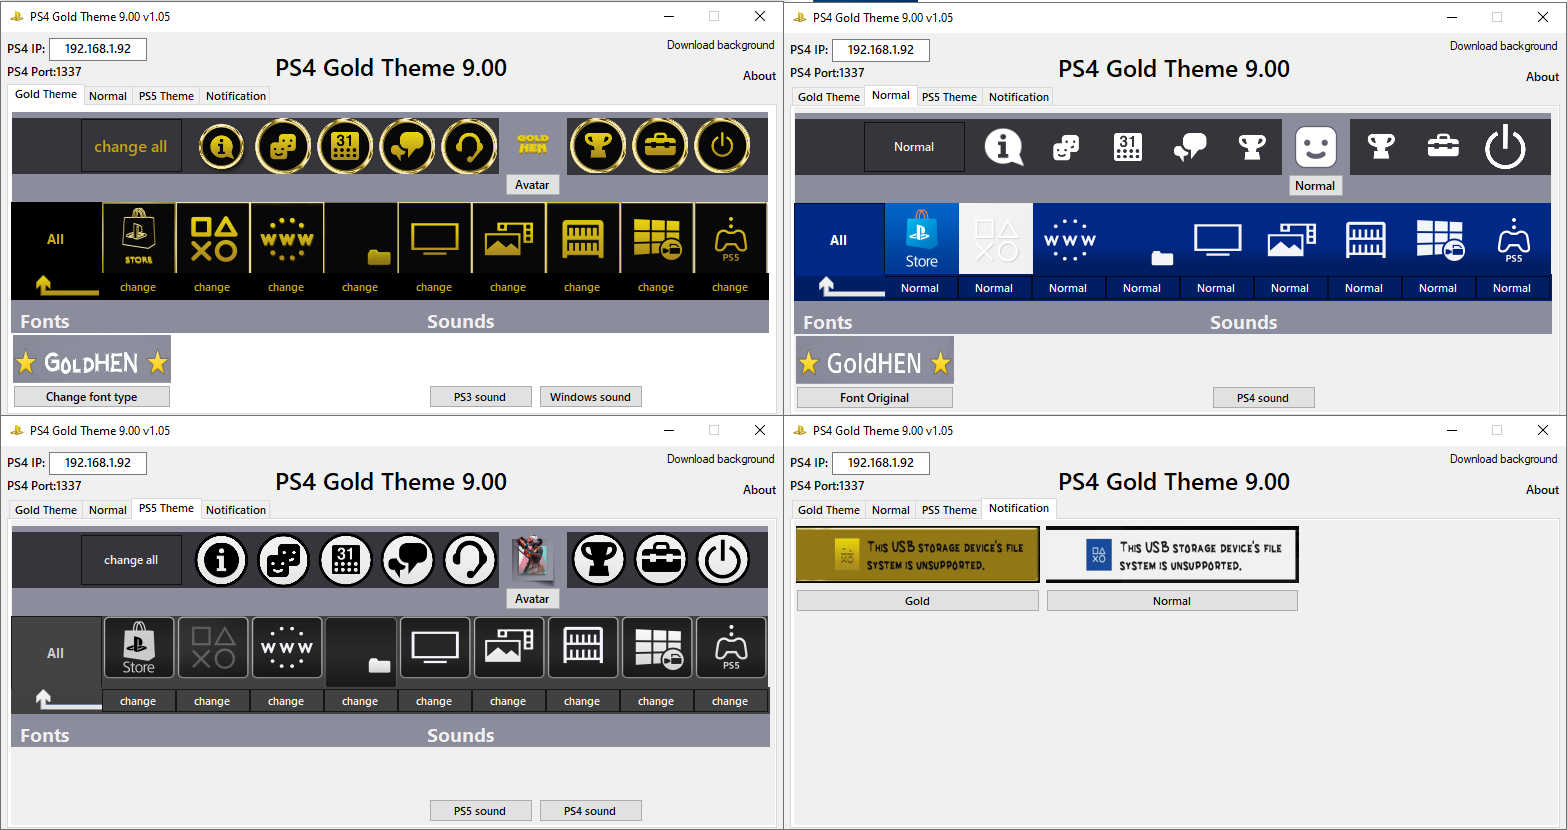Click gold info icon in Gold Theme window
This screenshot has width=1567, height=830.
tap(222, 146)
